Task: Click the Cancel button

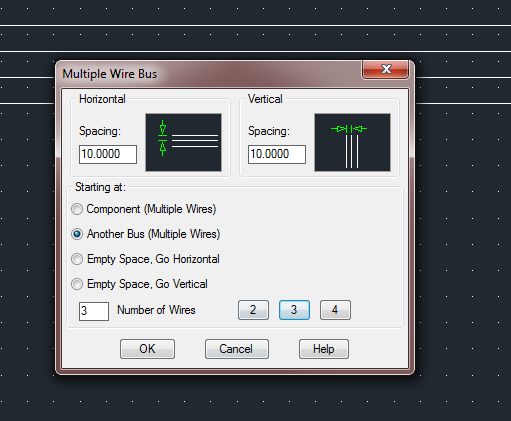Action: 237,349
